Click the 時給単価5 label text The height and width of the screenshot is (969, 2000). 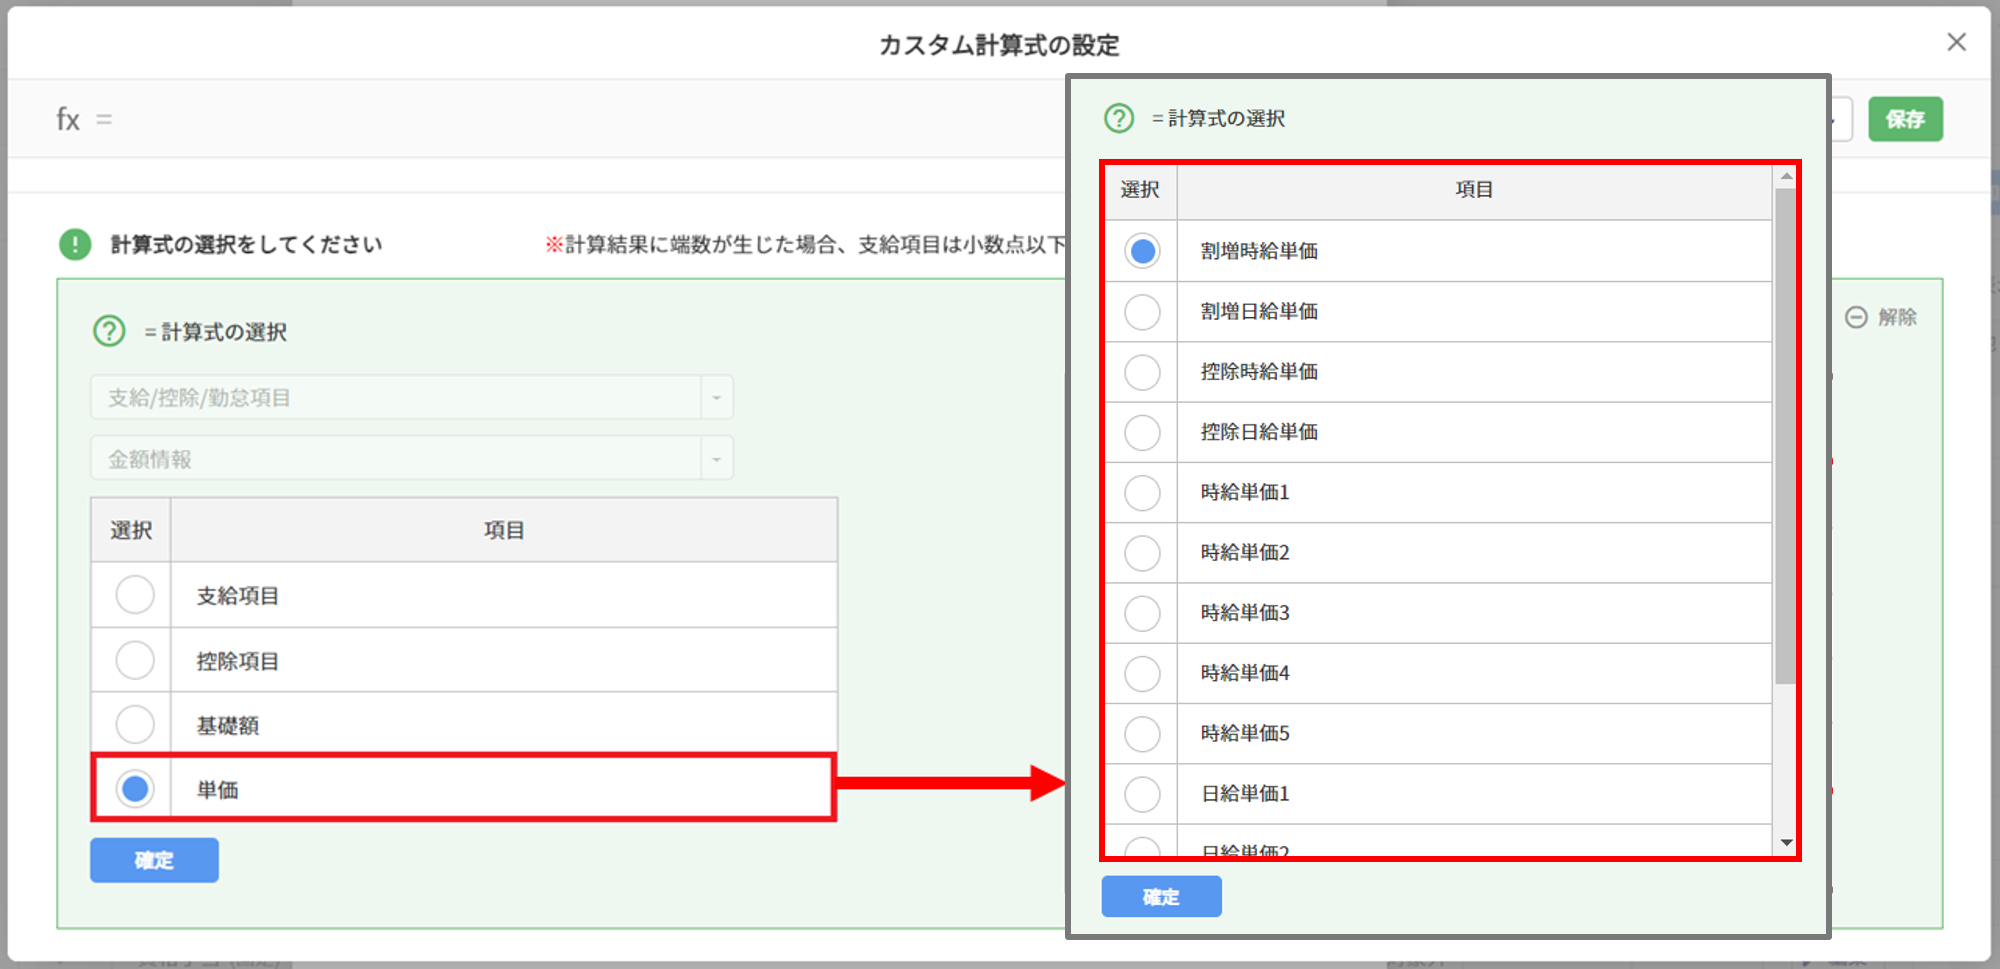pyautogui.click(x=1245, y=733)
